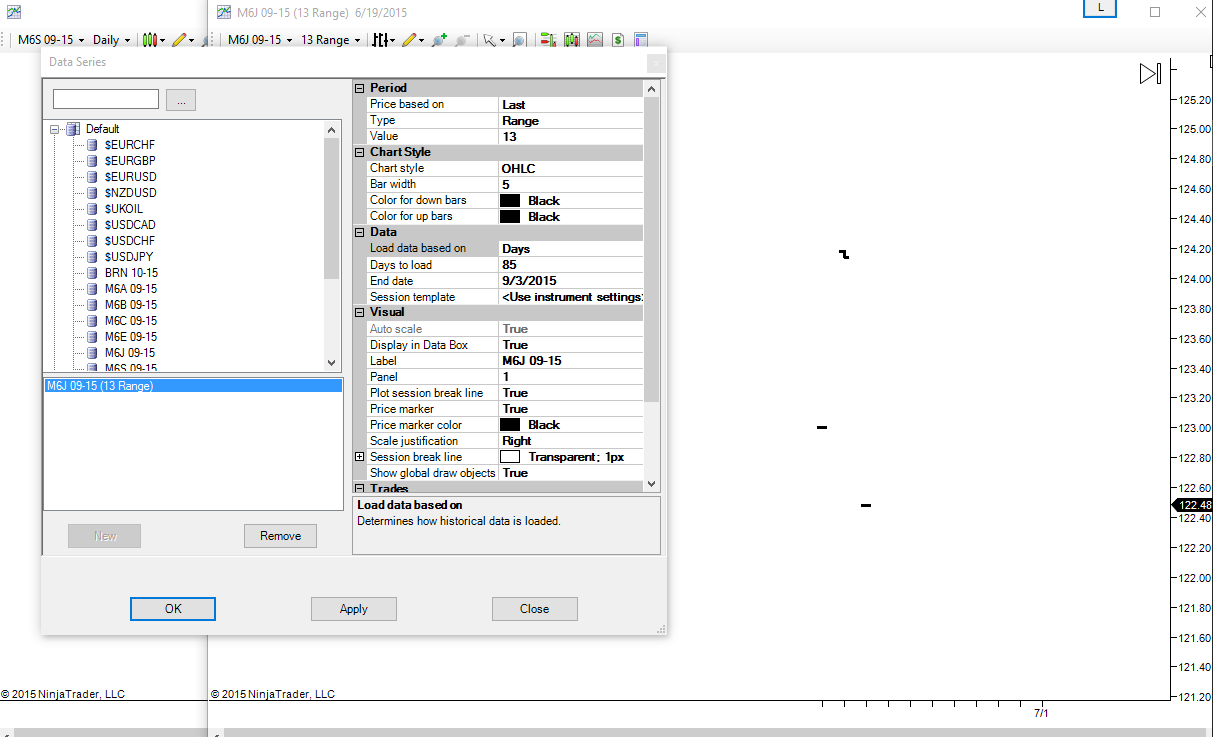Click the Session break line transparent swatch
Viewport: 1213px width, 737px height.
pyautogui.click(x=510, y=456)
